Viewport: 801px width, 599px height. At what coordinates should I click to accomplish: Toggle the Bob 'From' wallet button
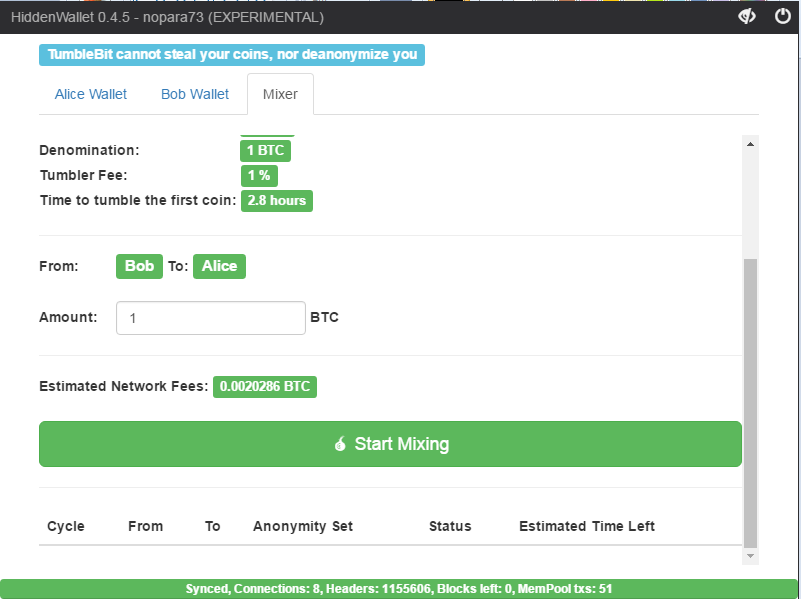pyautogui.click(x=139, y=266)
